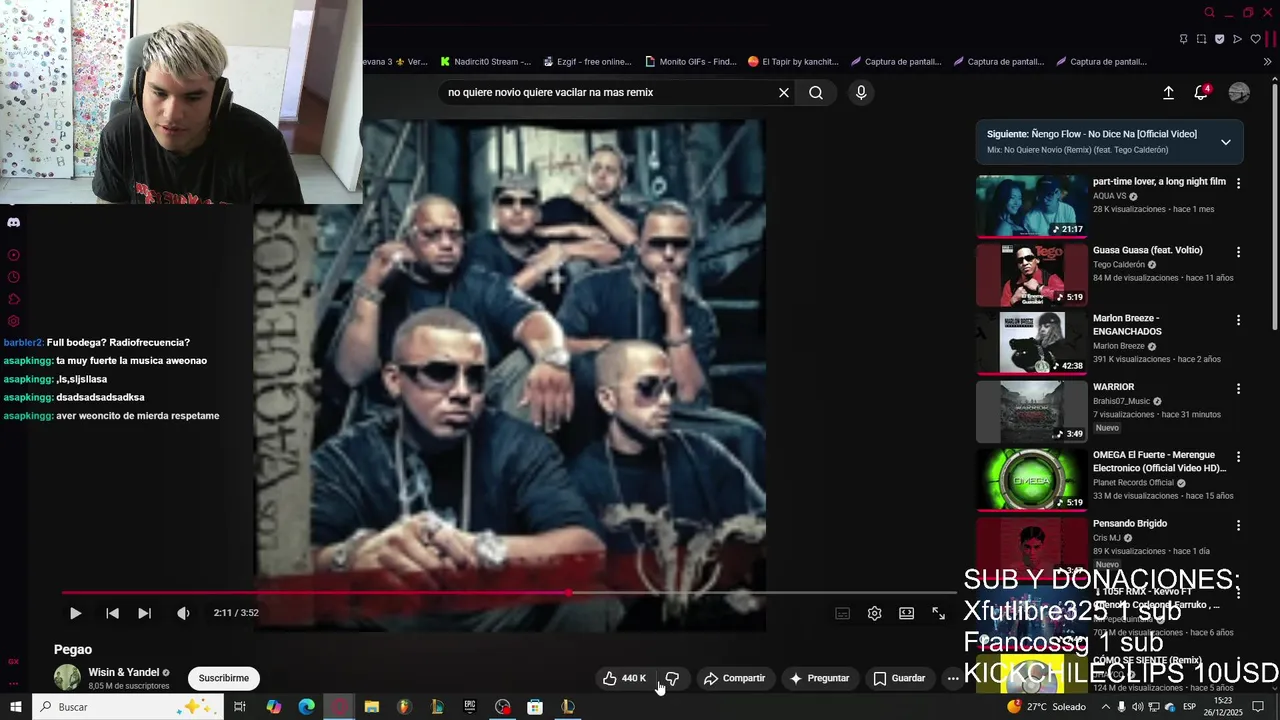The width and height of the screenshot is (1280, 720).
Task: Open Epic Games launcher from taskbar
Action: coord(470,707)
